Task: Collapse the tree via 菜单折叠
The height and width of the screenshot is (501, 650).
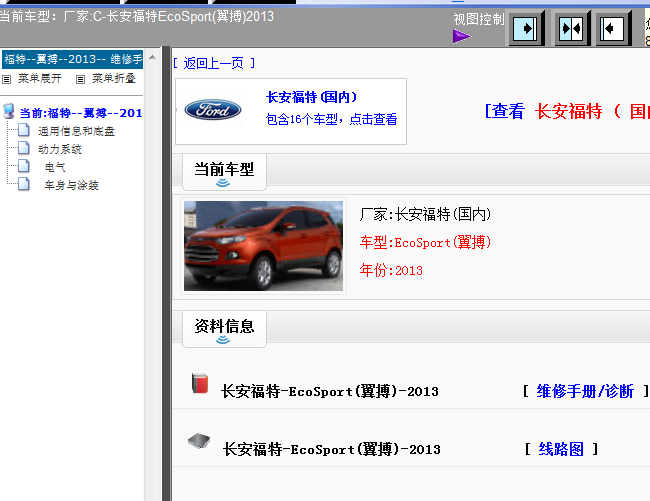Action: [114, 78]
